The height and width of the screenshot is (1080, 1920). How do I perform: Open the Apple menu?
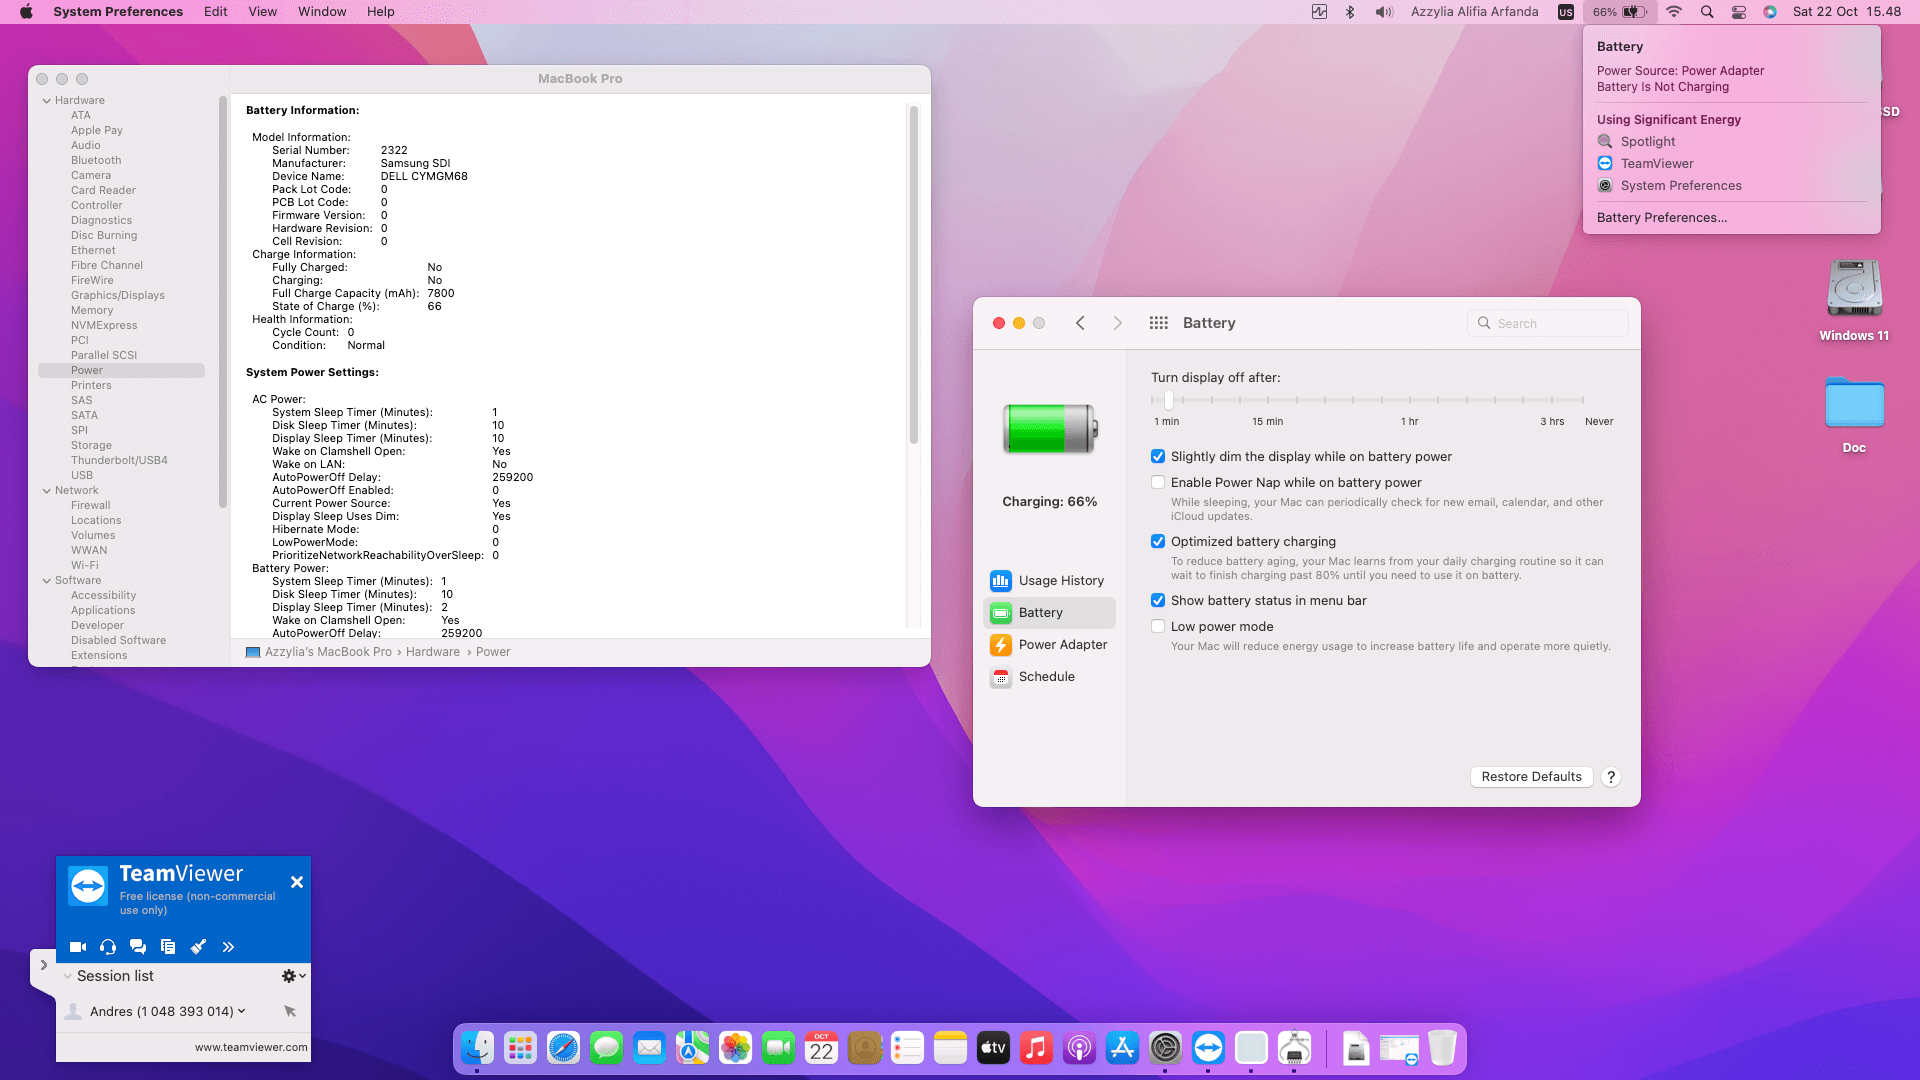click(x=27, y=12)
